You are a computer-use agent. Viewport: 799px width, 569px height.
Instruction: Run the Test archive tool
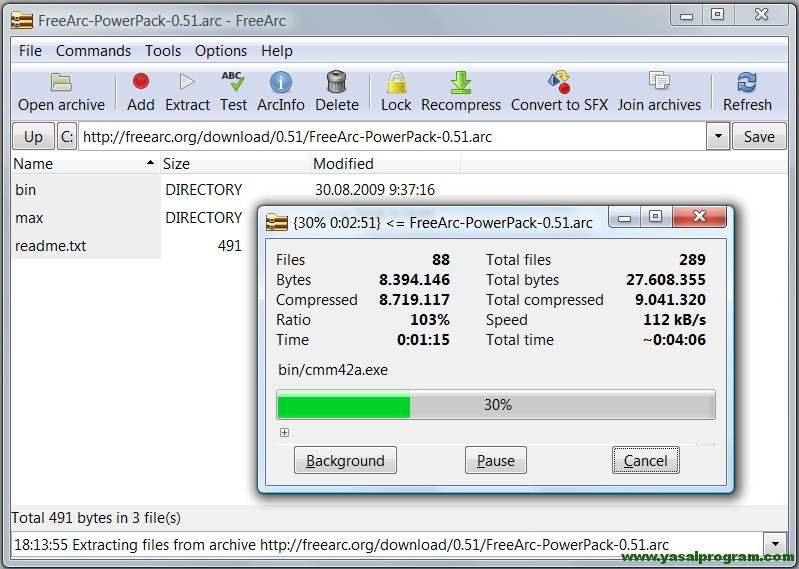point(233,83)
